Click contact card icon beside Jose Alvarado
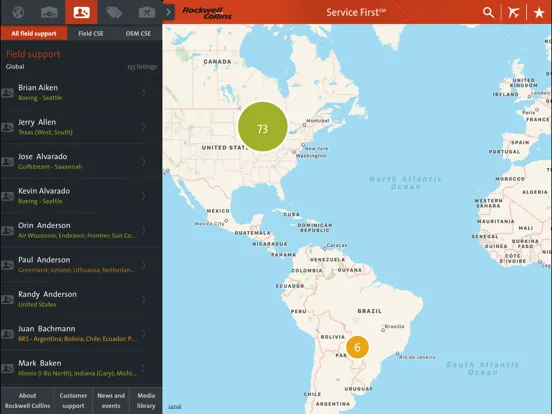The height and width of the screenshot is (414, 552). point(7,162)
